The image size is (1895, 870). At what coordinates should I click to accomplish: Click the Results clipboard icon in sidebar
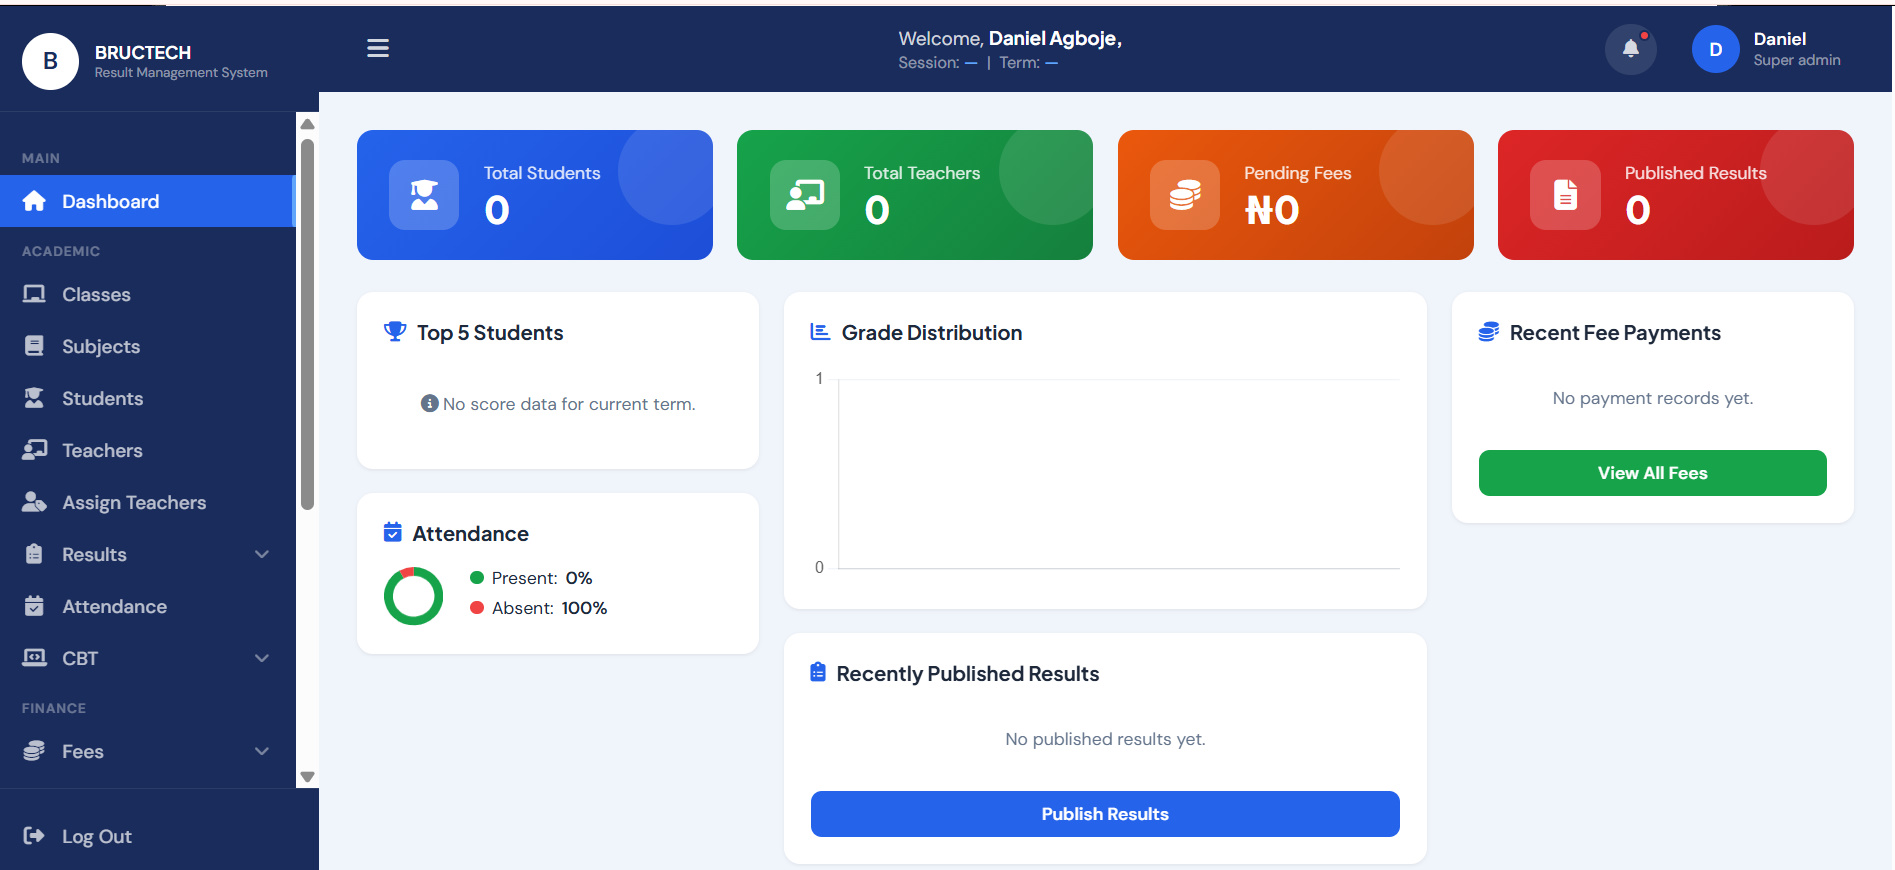pos(34,554)
